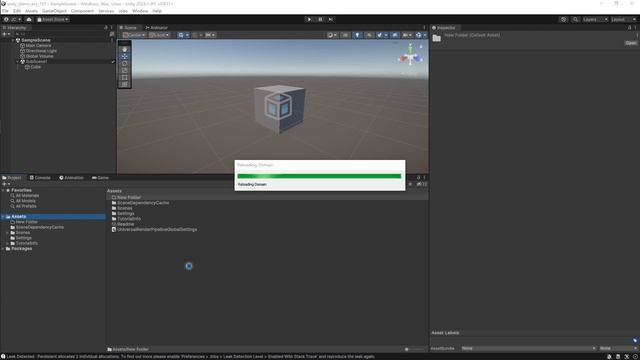The image size is (640, 360).
Task: Open Asset Store dropdown
Action: (53, 19)
